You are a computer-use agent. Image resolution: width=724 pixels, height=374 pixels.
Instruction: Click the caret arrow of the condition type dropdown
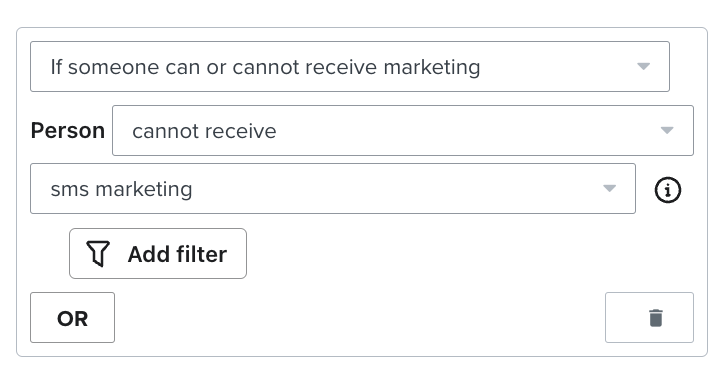643,66
